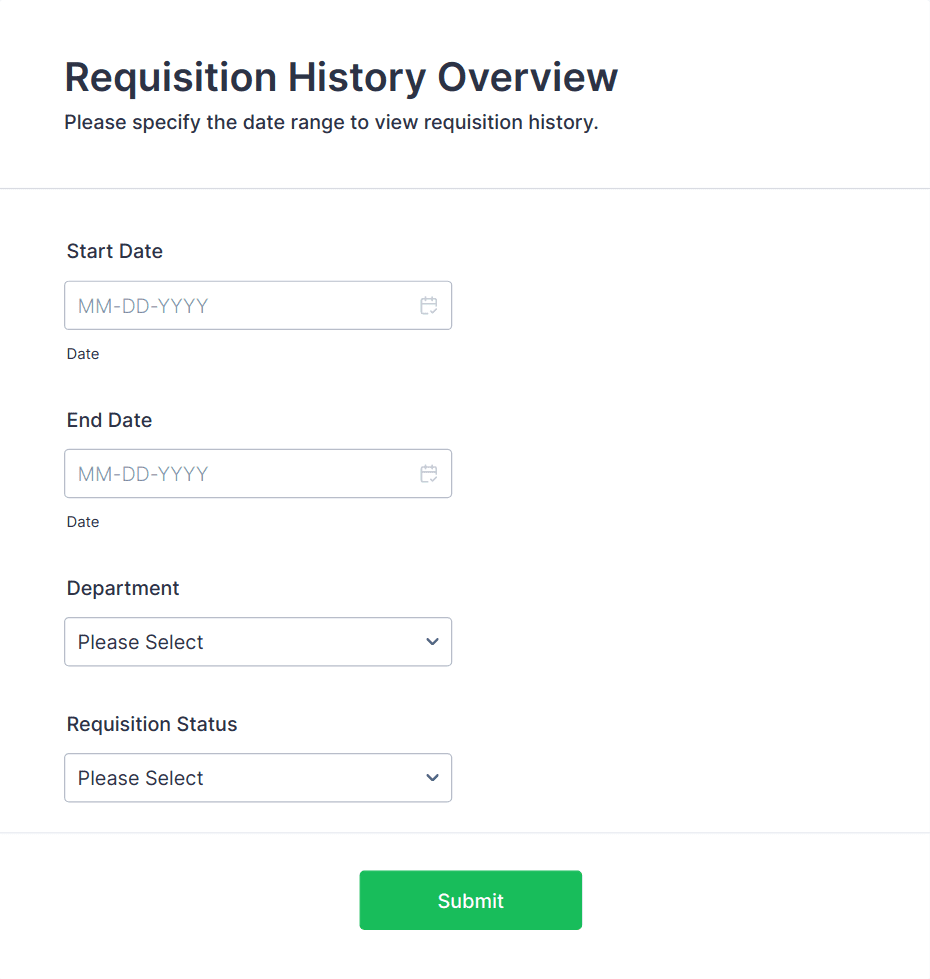Click the Department dropdown chevron arrow
Viewport: 930px width, 979px height.
point(432,642)
